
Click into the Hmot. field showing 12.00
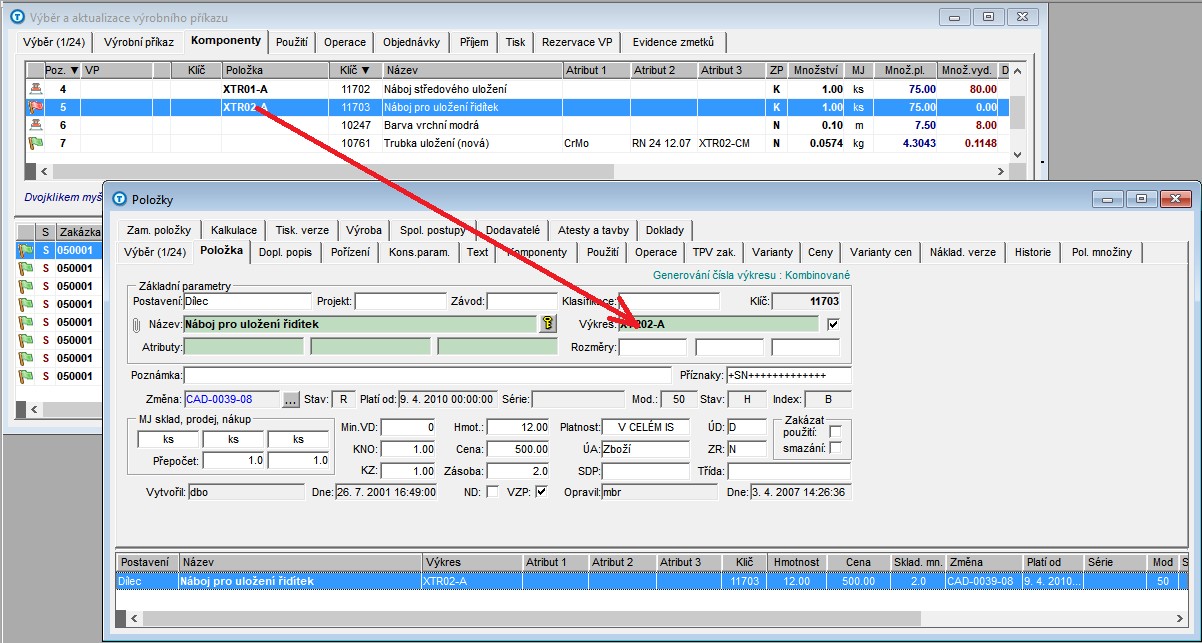click(518, 427)
